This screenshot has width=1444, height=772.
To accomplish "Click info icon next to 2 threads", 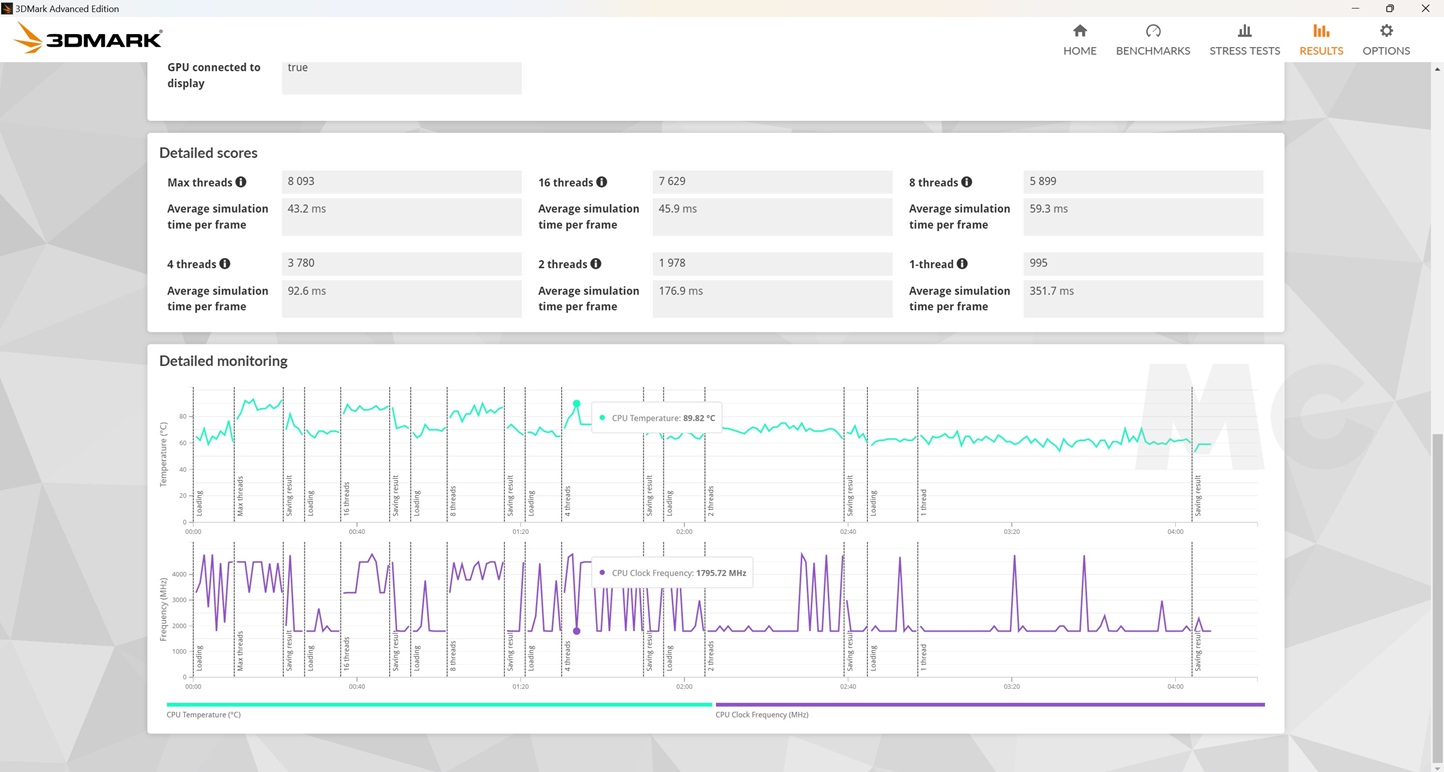I will click(x=596, y=264).
